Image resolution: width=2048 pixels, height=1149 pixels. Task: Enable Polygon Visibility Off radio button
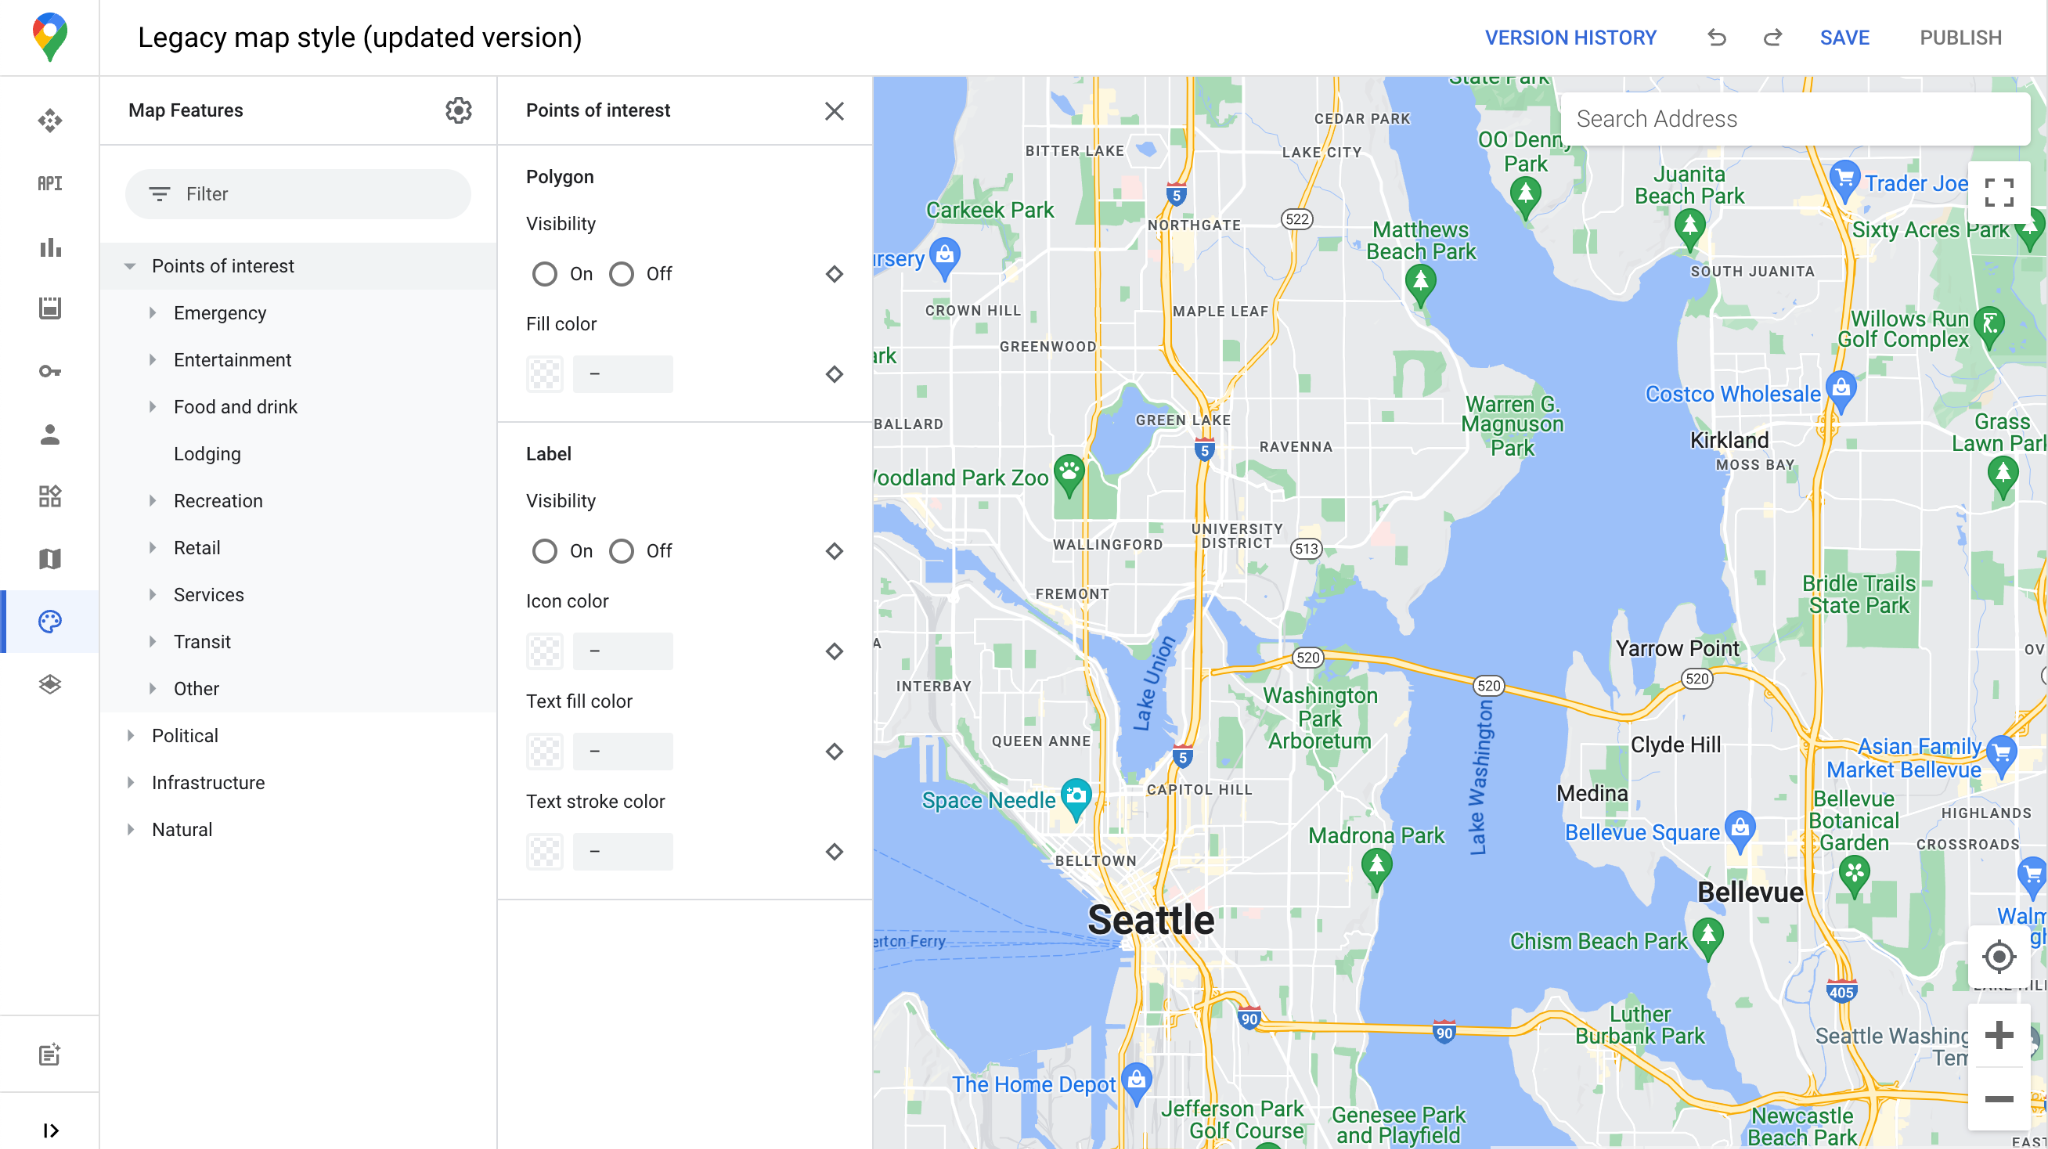[x=620, y=273]
